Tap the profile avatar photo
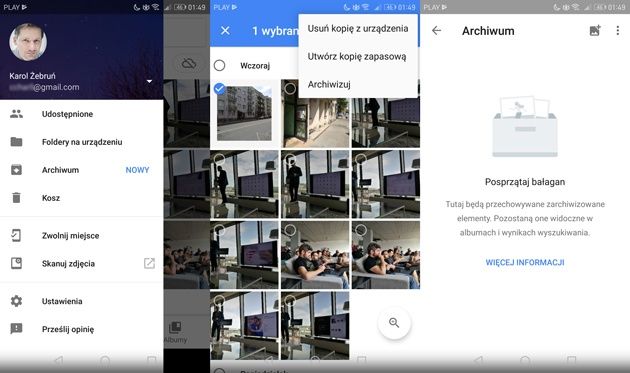The width and height of the screenshot is (630, 373). (x=28, y=42)
